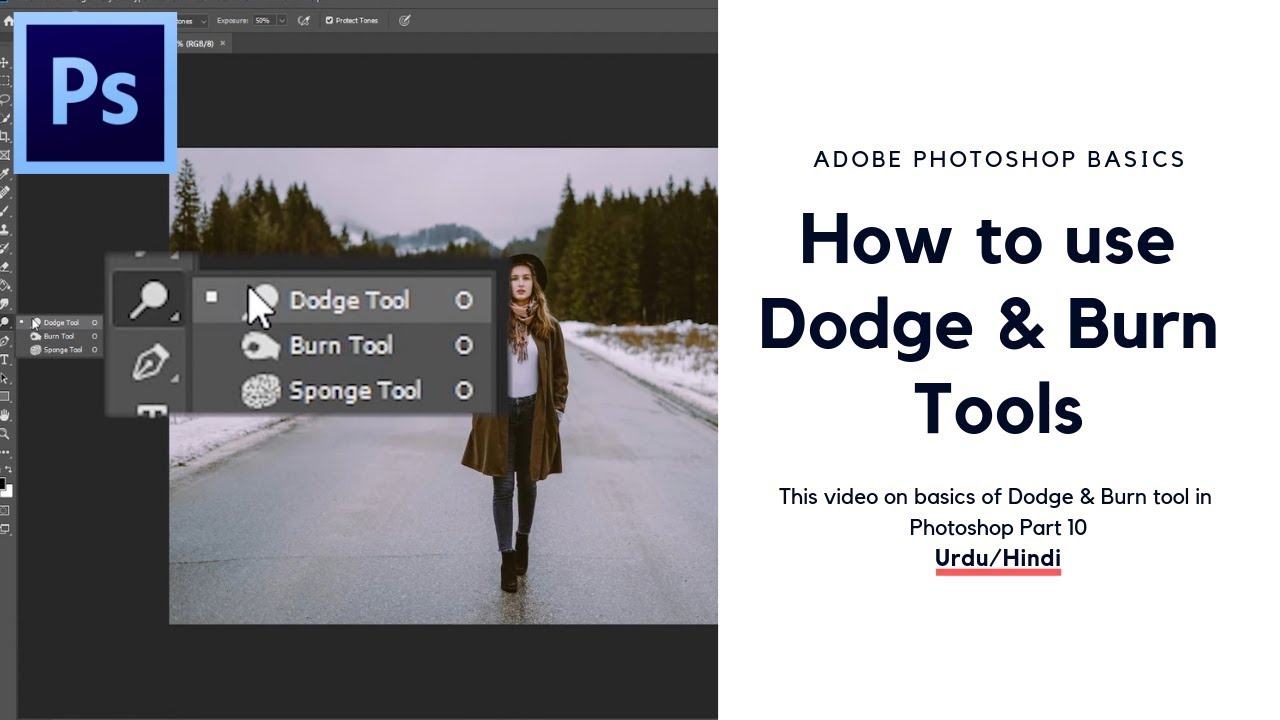This screenshot has height=720, width=1280.
Task: Choose Sponge Tool in the real toolbar flyout
Action: (x=60, y=350)
